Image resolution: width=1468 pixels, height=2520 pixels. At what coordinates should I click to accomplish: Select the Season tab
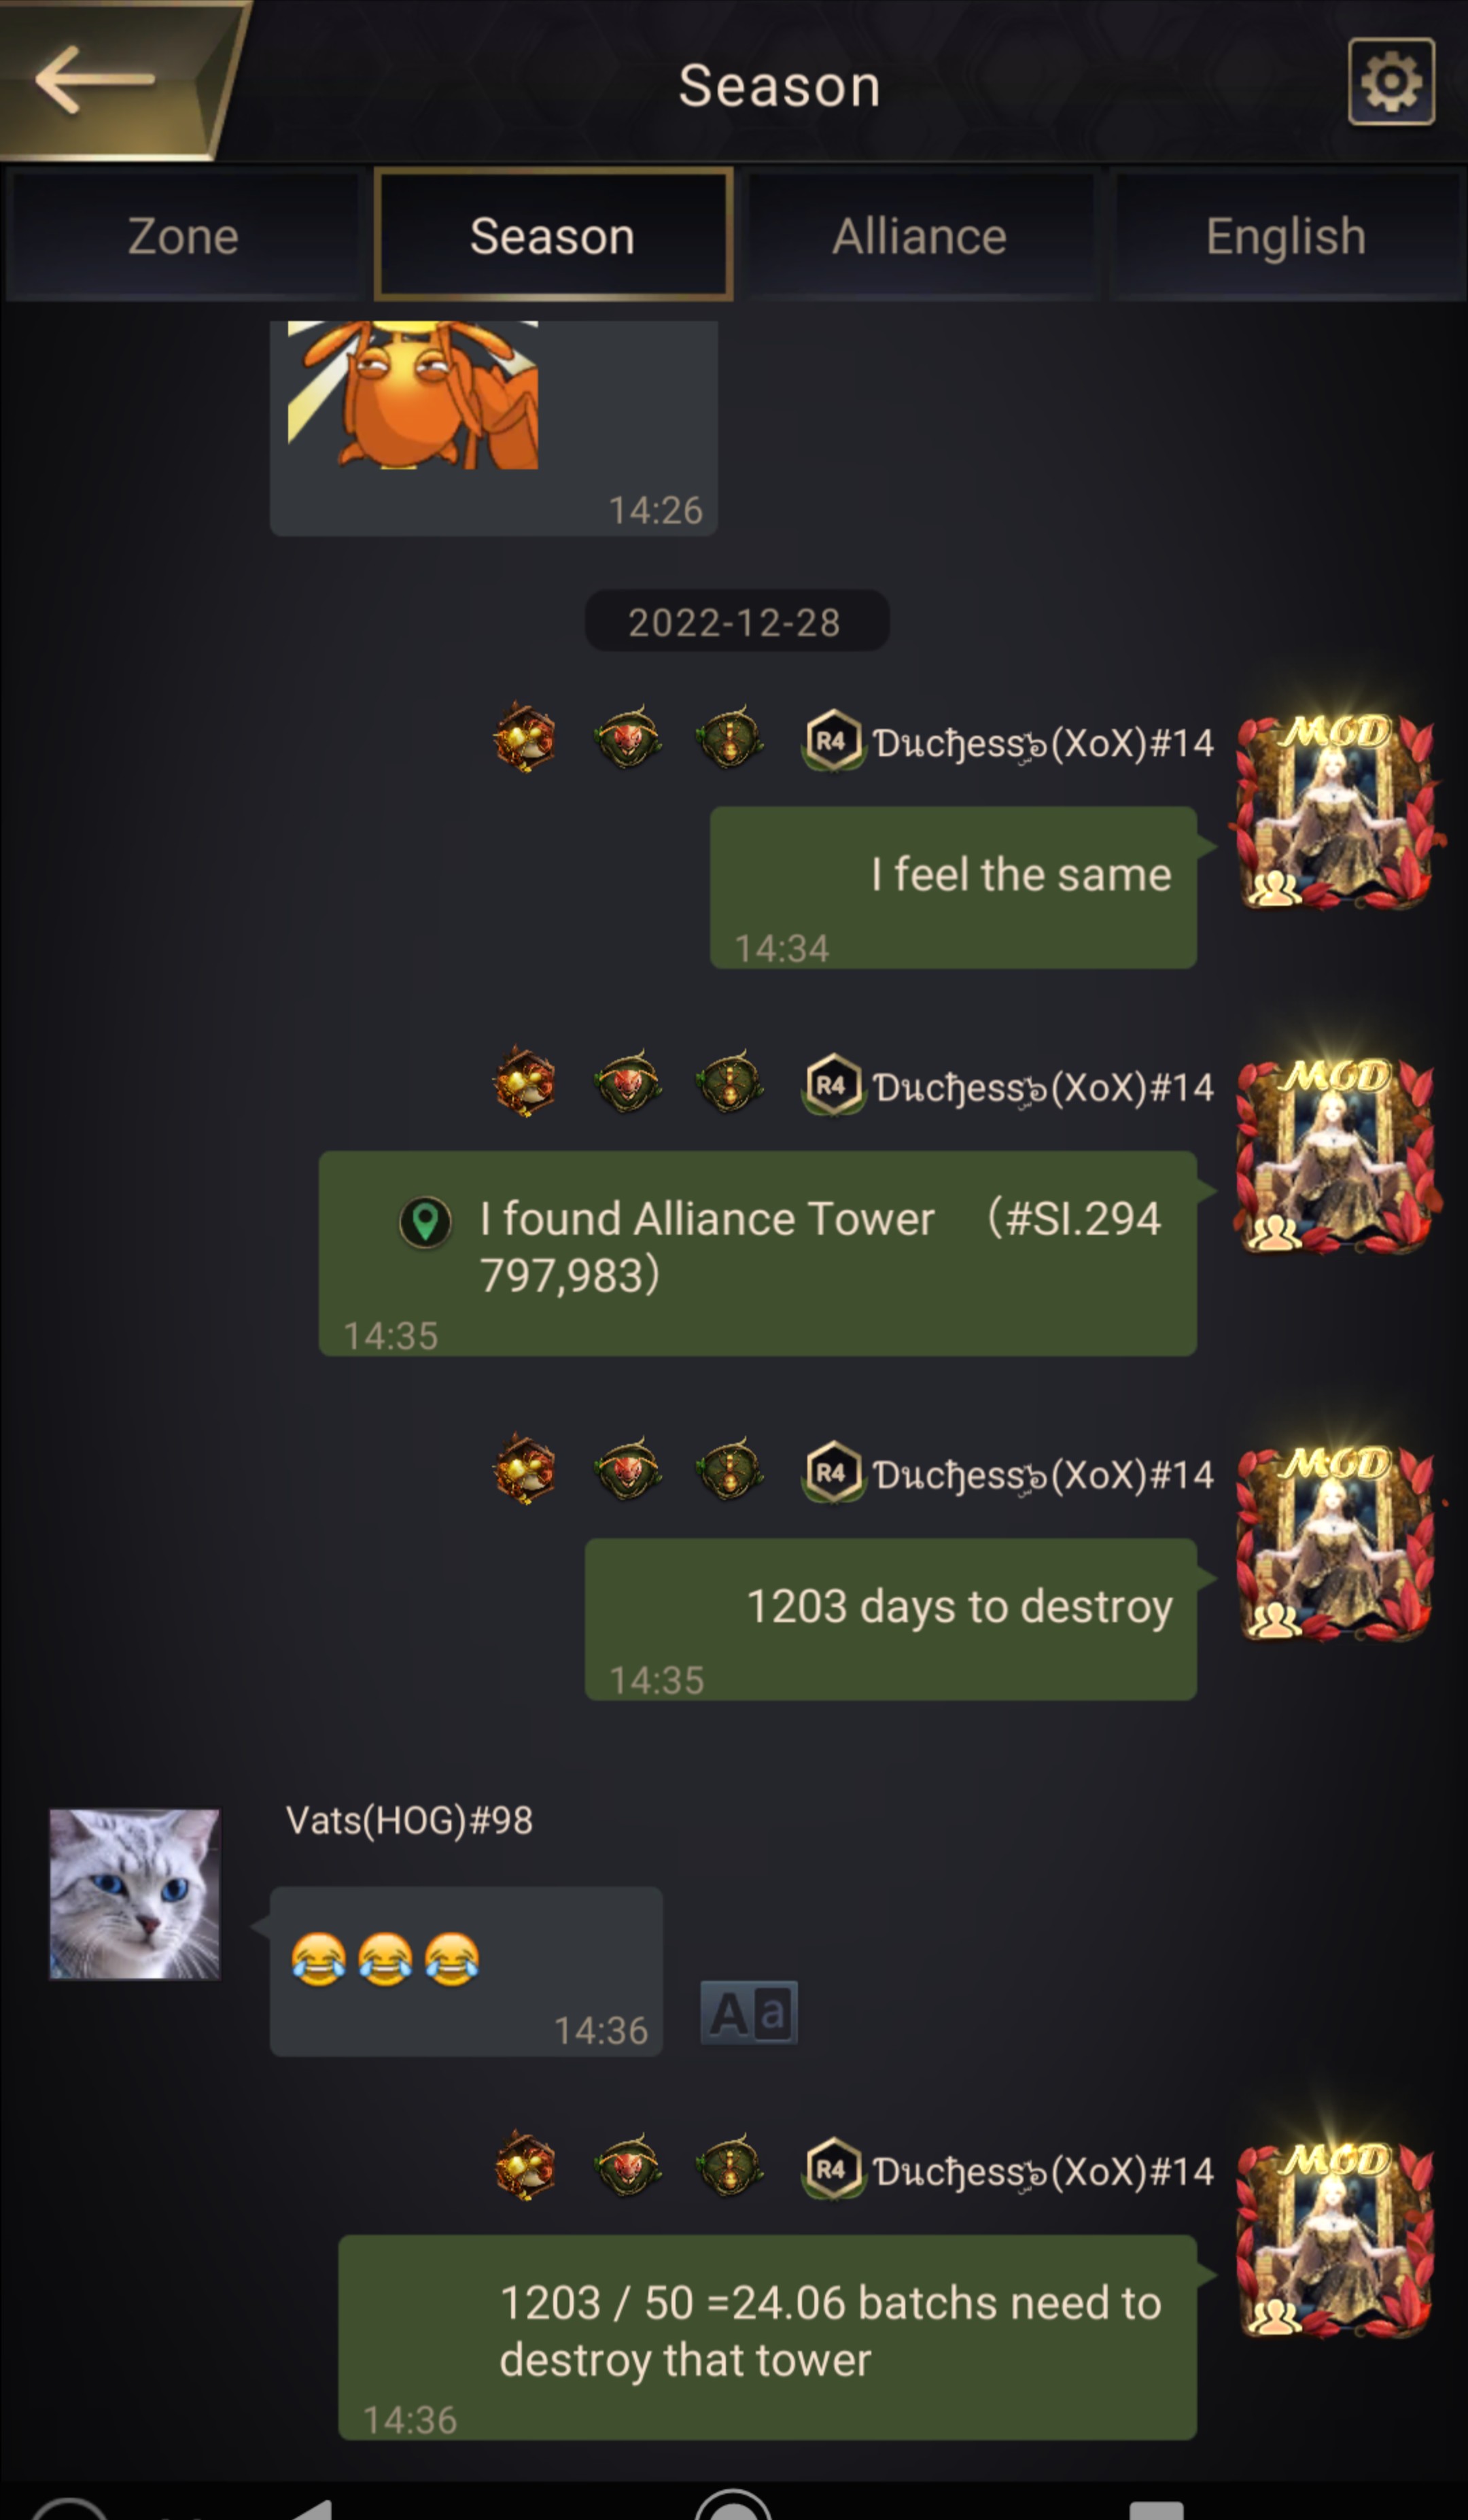[x=553, y=236]
